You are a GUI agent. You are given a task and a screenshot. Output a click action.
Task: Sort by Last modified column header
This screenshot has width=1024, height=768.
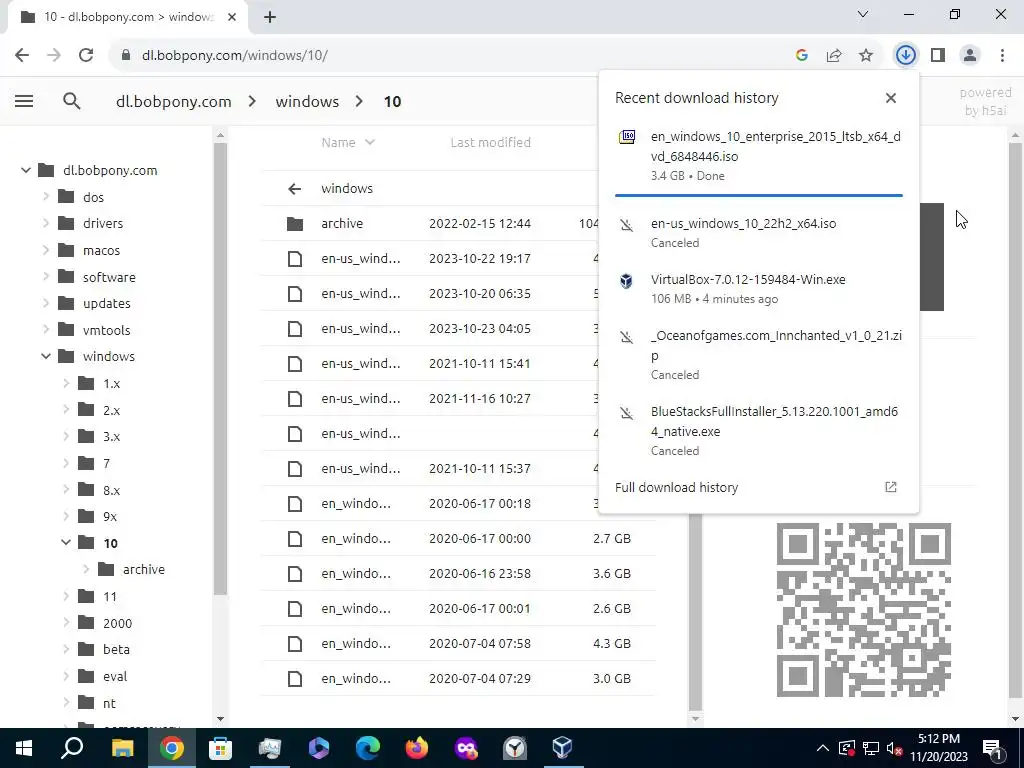490,142
